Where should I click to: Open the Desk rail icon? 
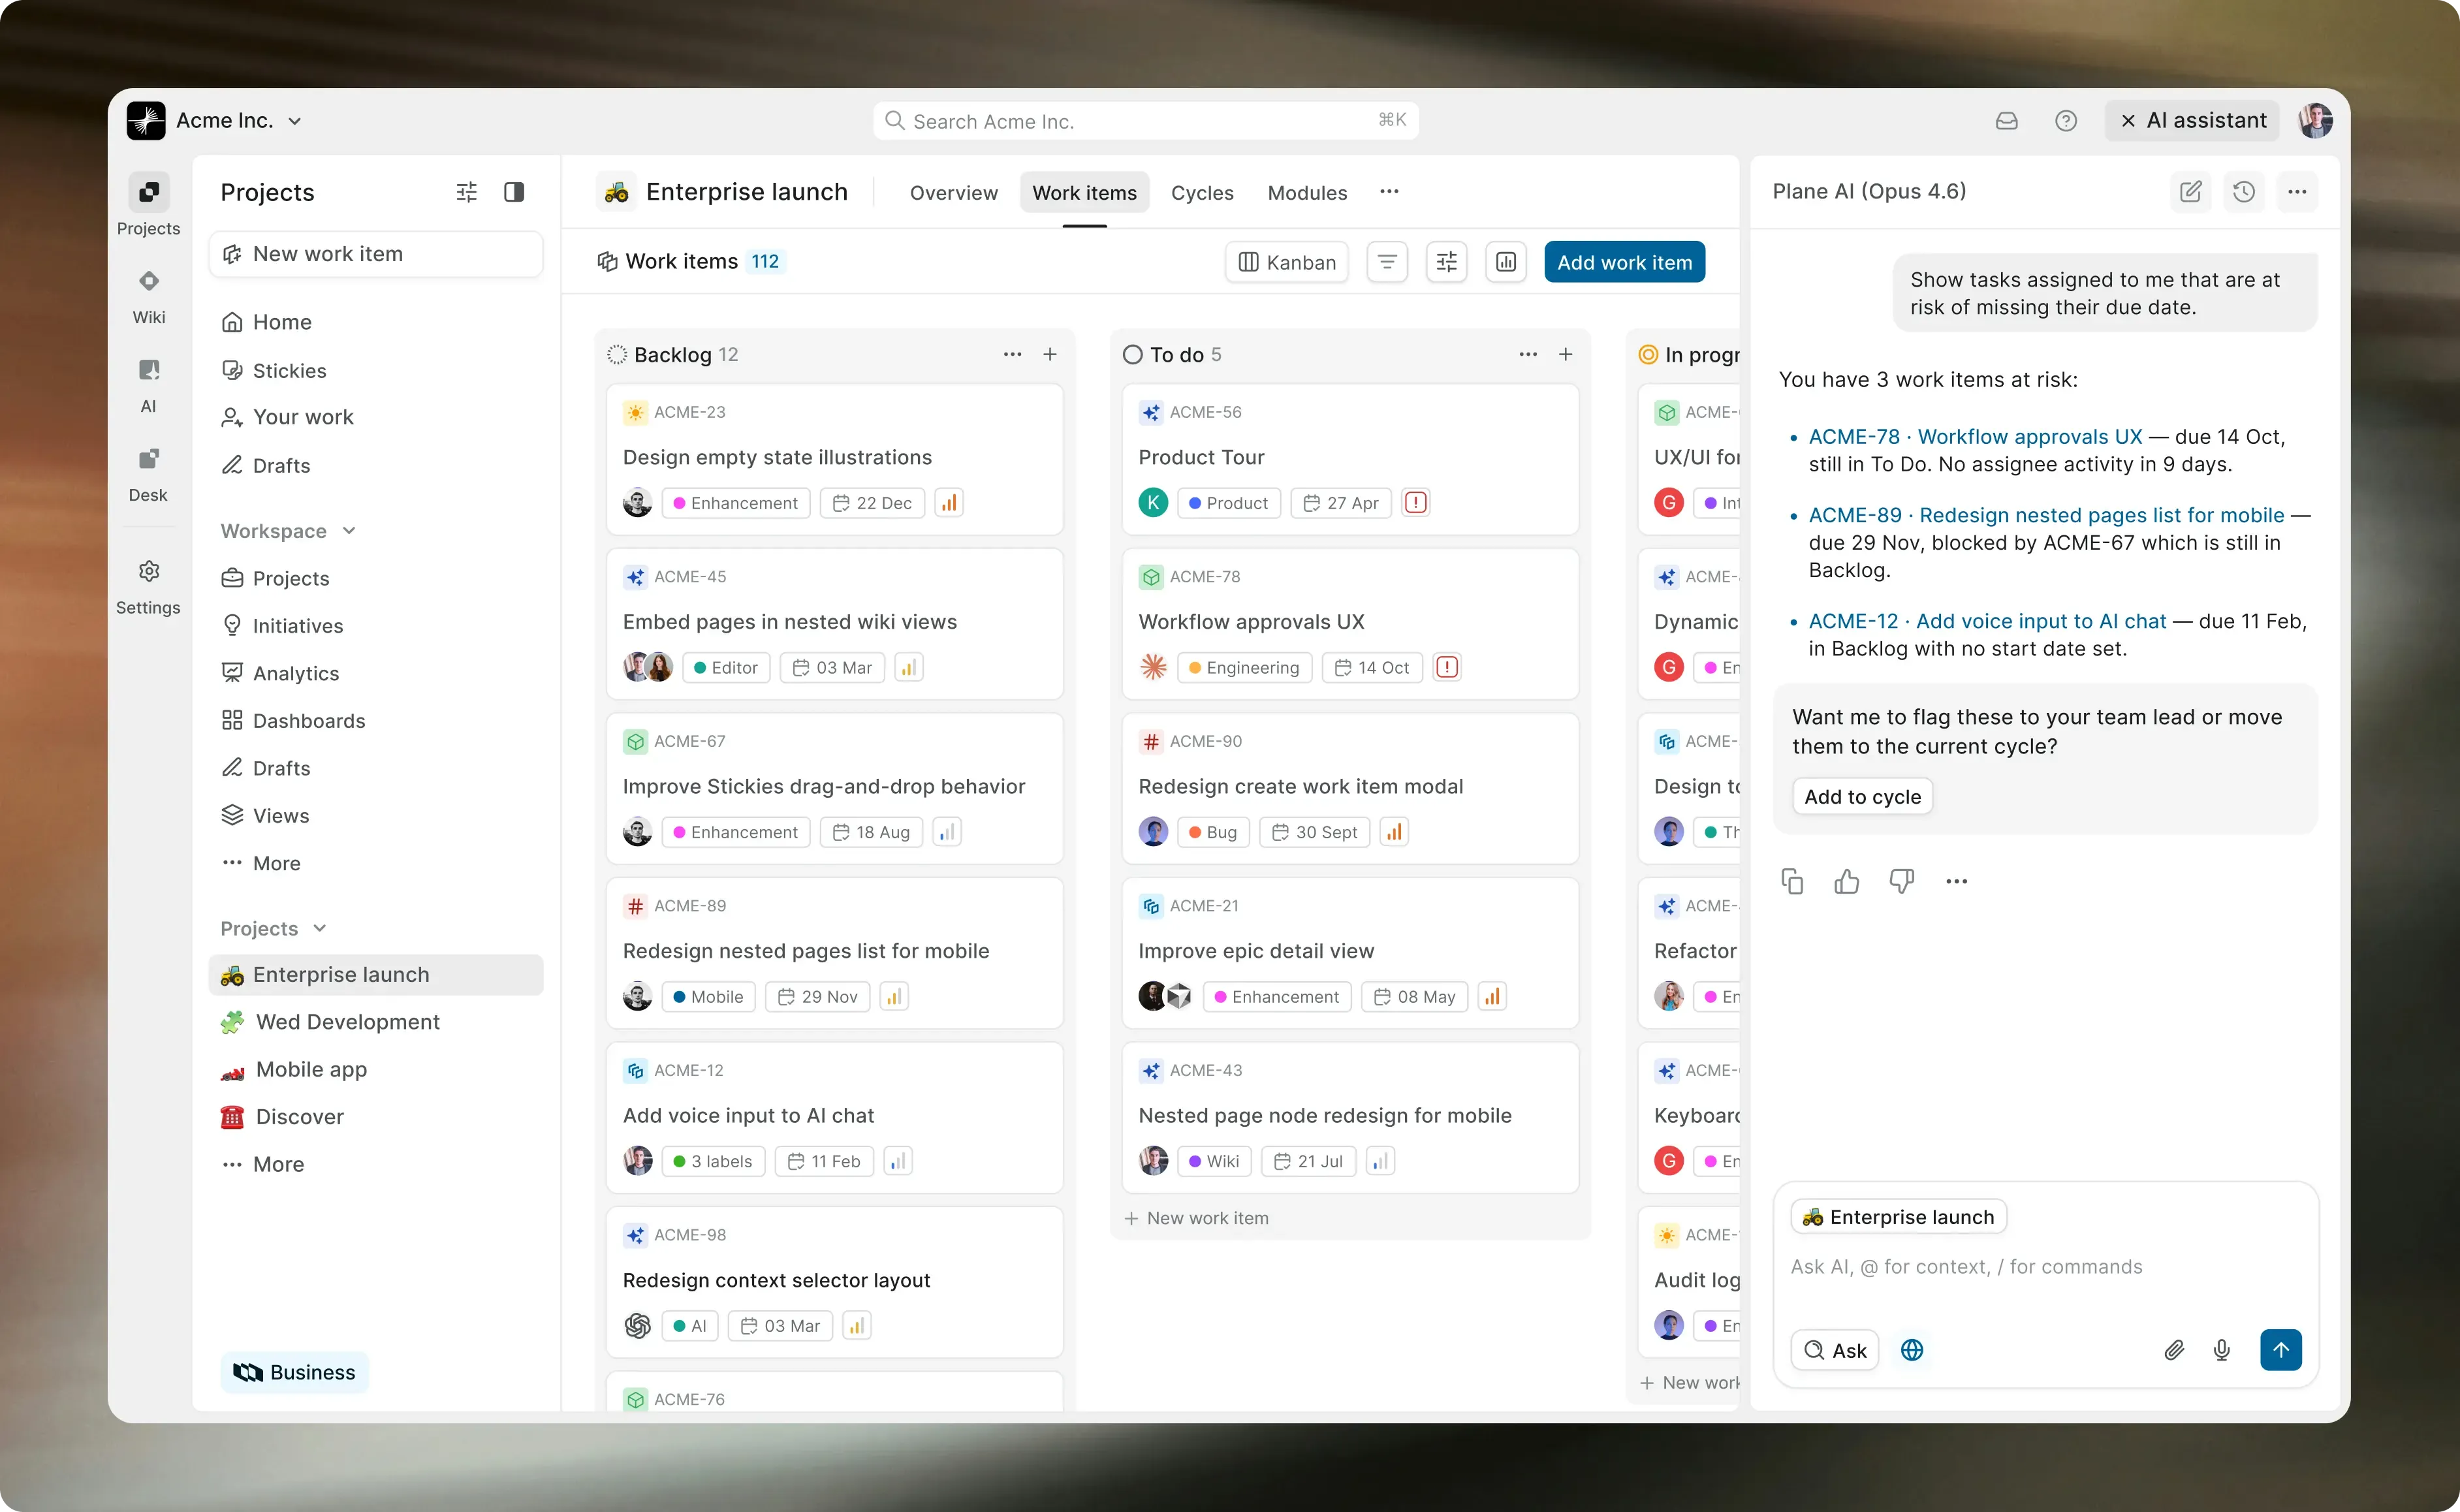click(x=148, y=459)
